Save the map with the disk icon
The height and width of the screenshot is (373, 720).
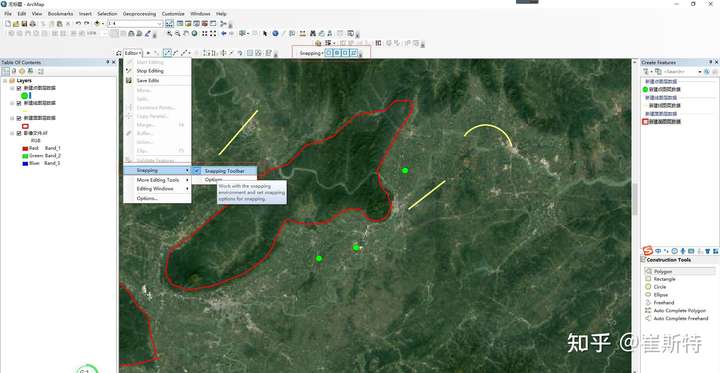tap(24, 24)
